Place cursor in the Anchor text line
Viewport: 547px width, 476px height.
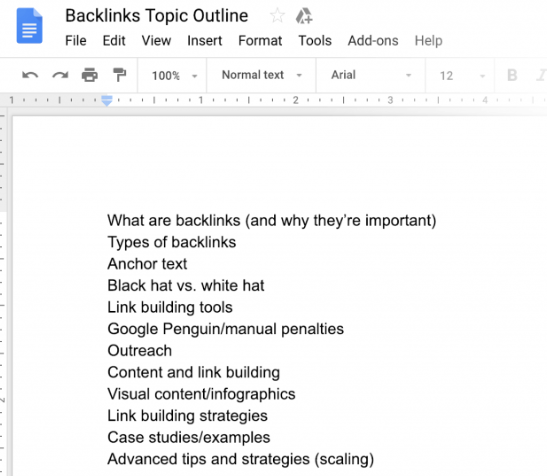(147, 264)
